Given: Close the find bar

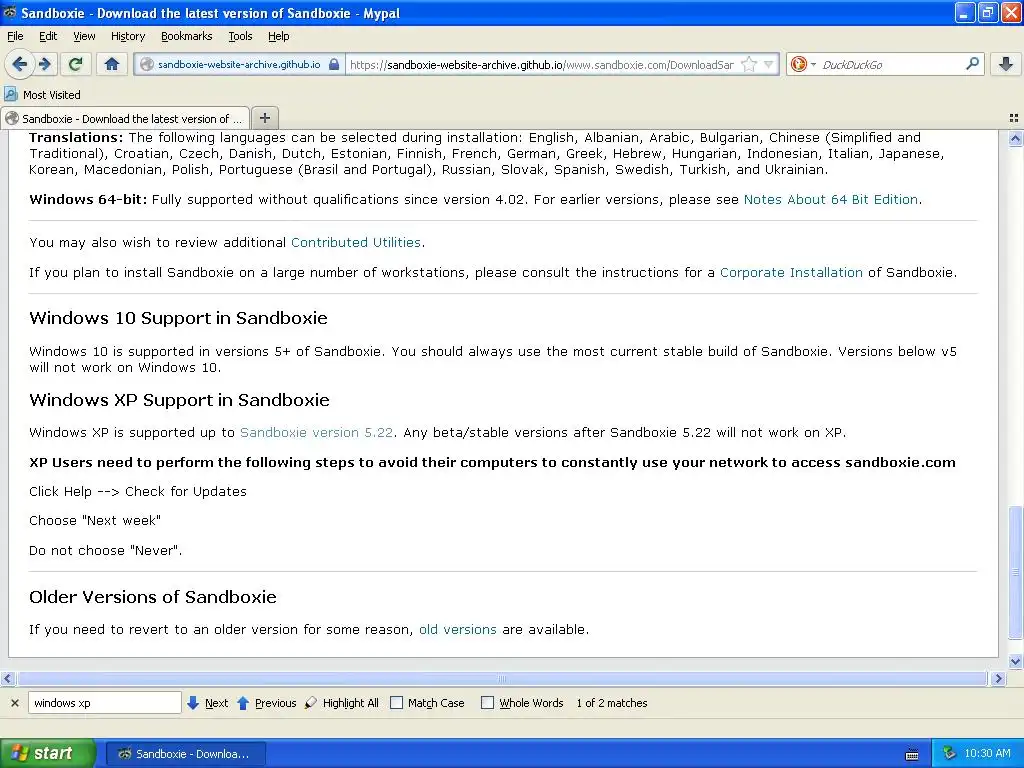Looking at the screenshot, I should [x=14, y=703].
